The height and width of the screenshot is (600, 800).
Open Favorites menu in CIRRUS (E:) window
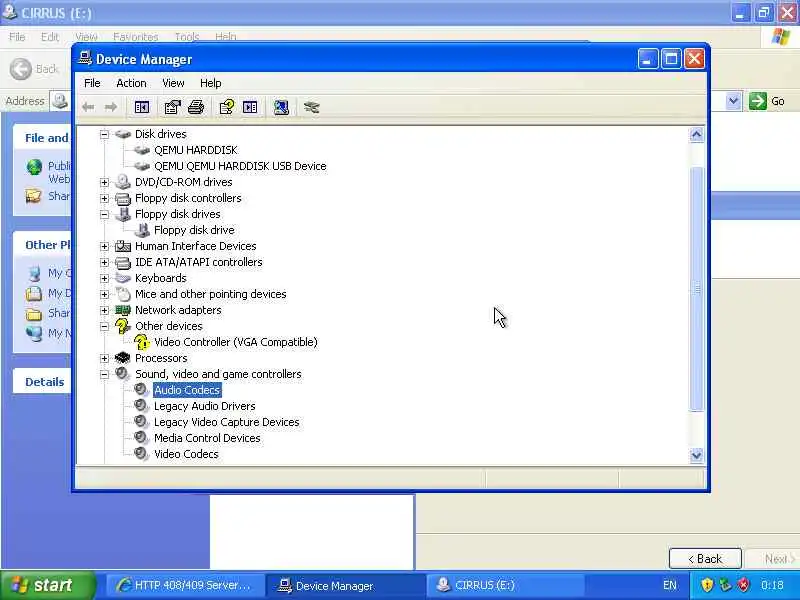(x=136, y=37)
